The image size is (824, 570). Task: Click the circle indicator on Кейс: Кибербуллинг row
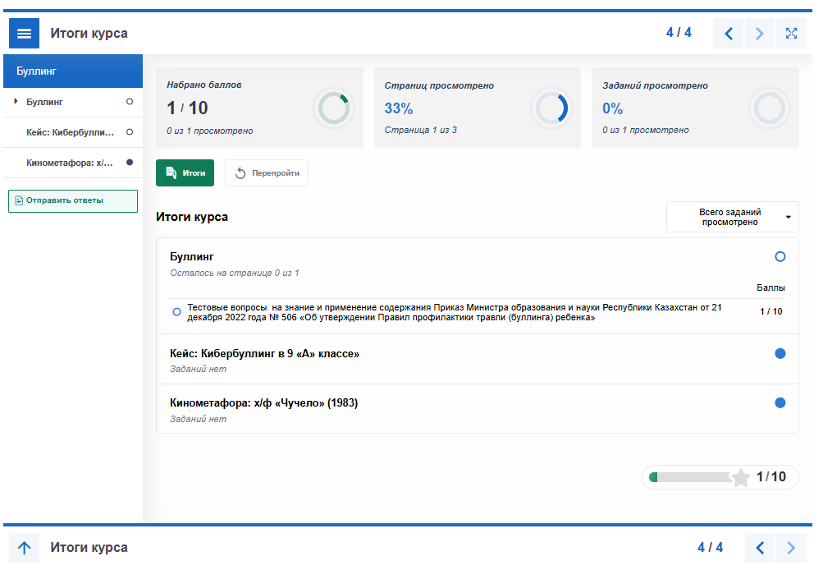click(x=780, y=354)
